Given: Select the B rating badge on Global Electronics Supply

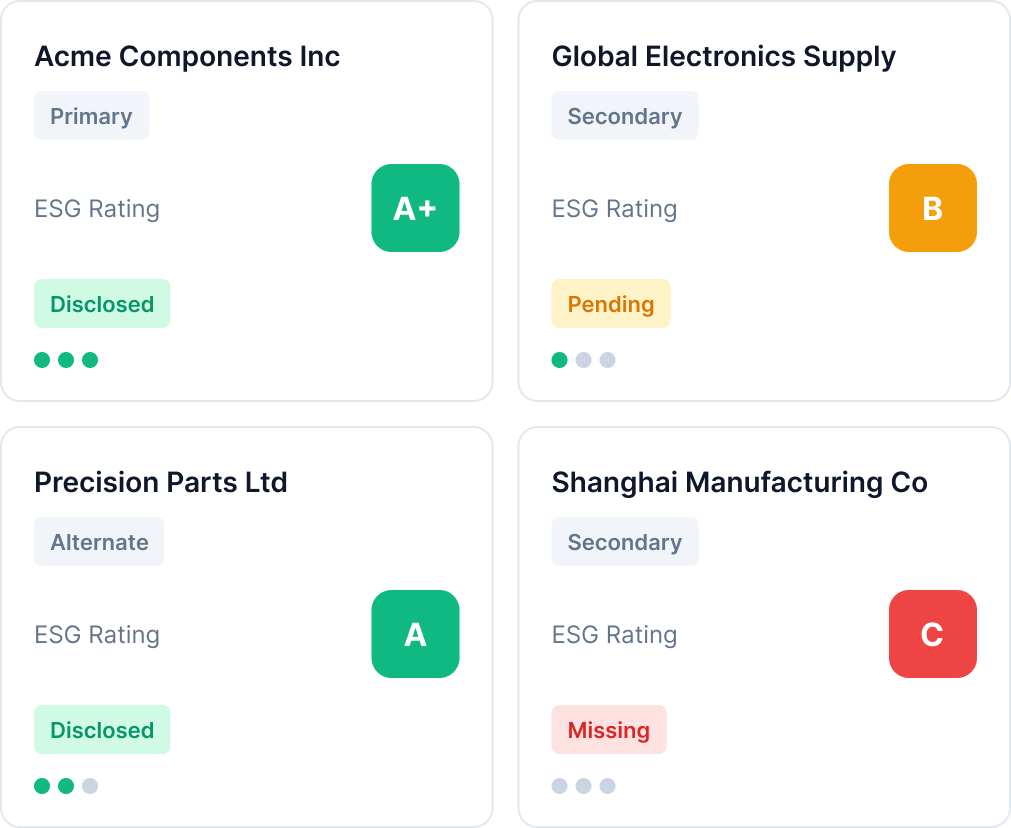Looking at the screenshot, I should [932, 208].
